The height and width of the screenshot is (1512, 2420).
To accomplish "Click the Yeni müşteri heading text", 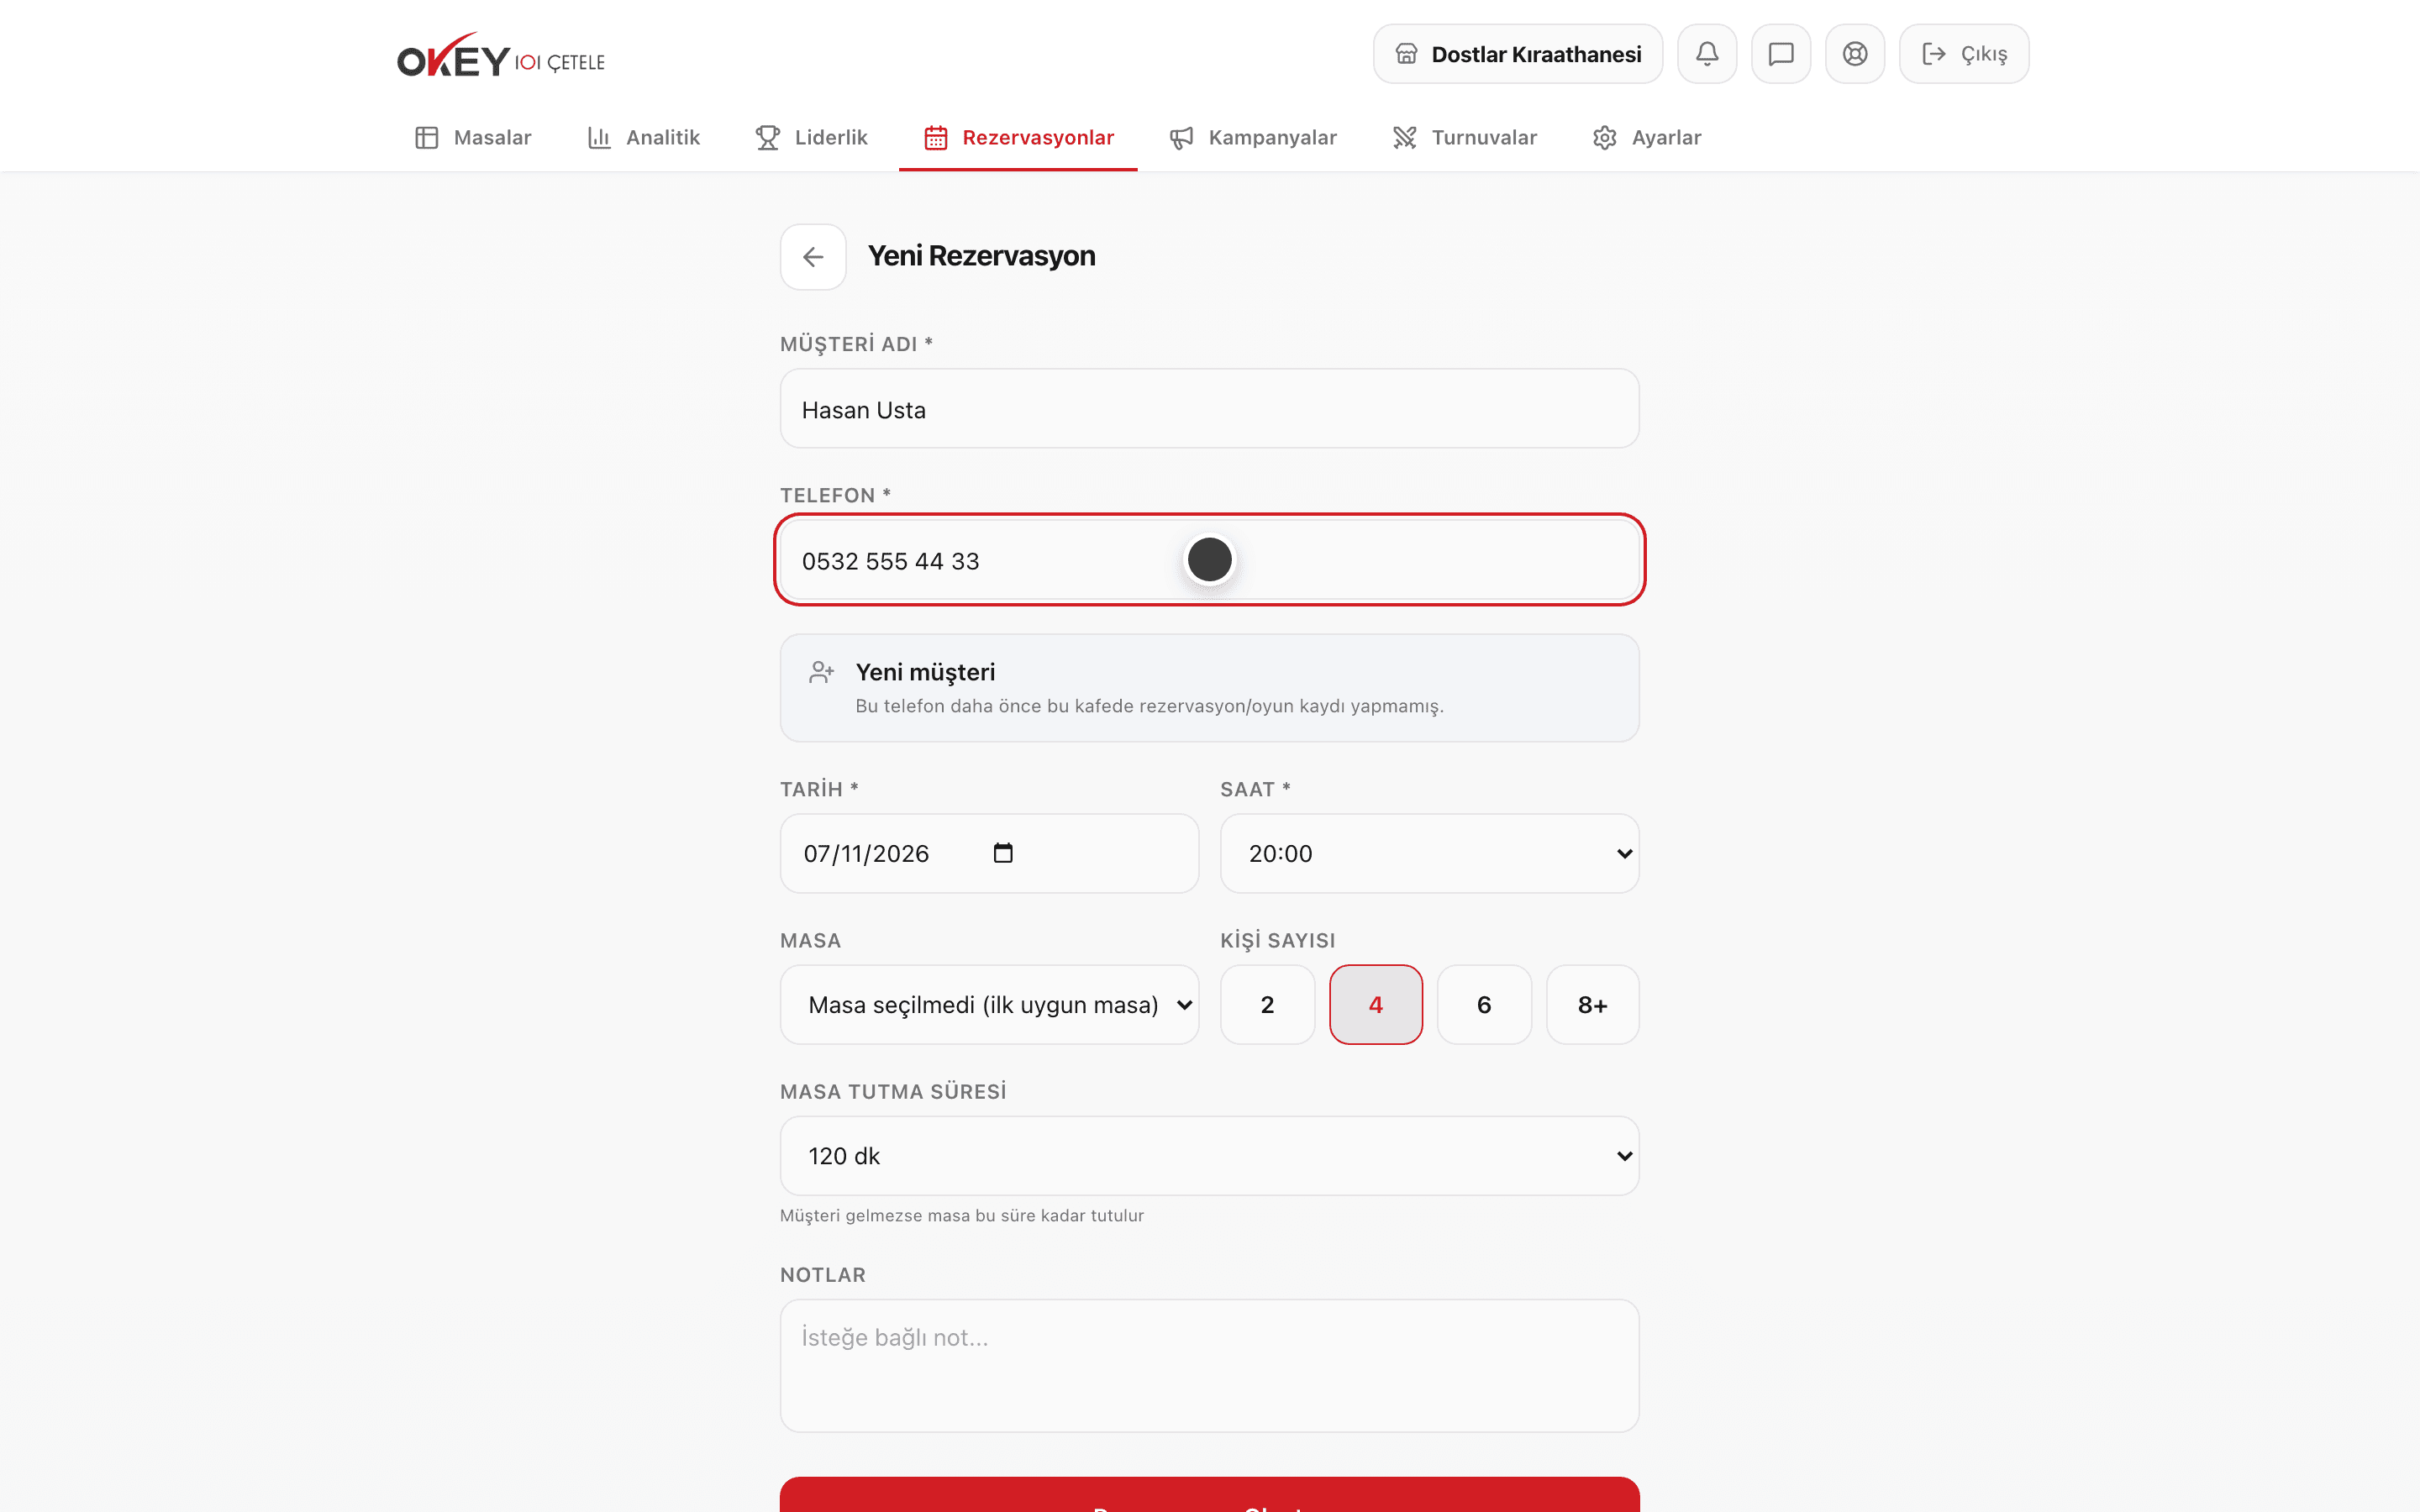I will coord(925,672).
